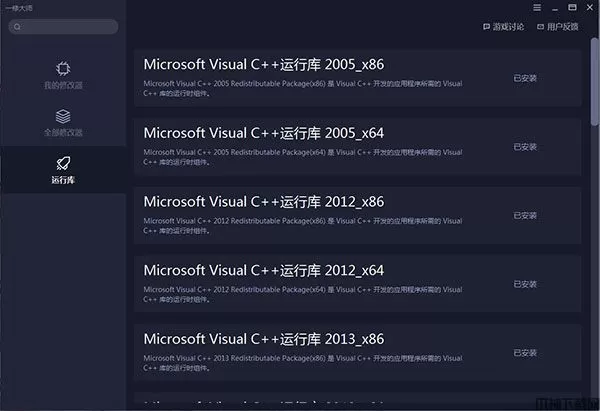
Task: Click the 2012 Redistributable Package(x64) description
Action: (x=303, y=294)
